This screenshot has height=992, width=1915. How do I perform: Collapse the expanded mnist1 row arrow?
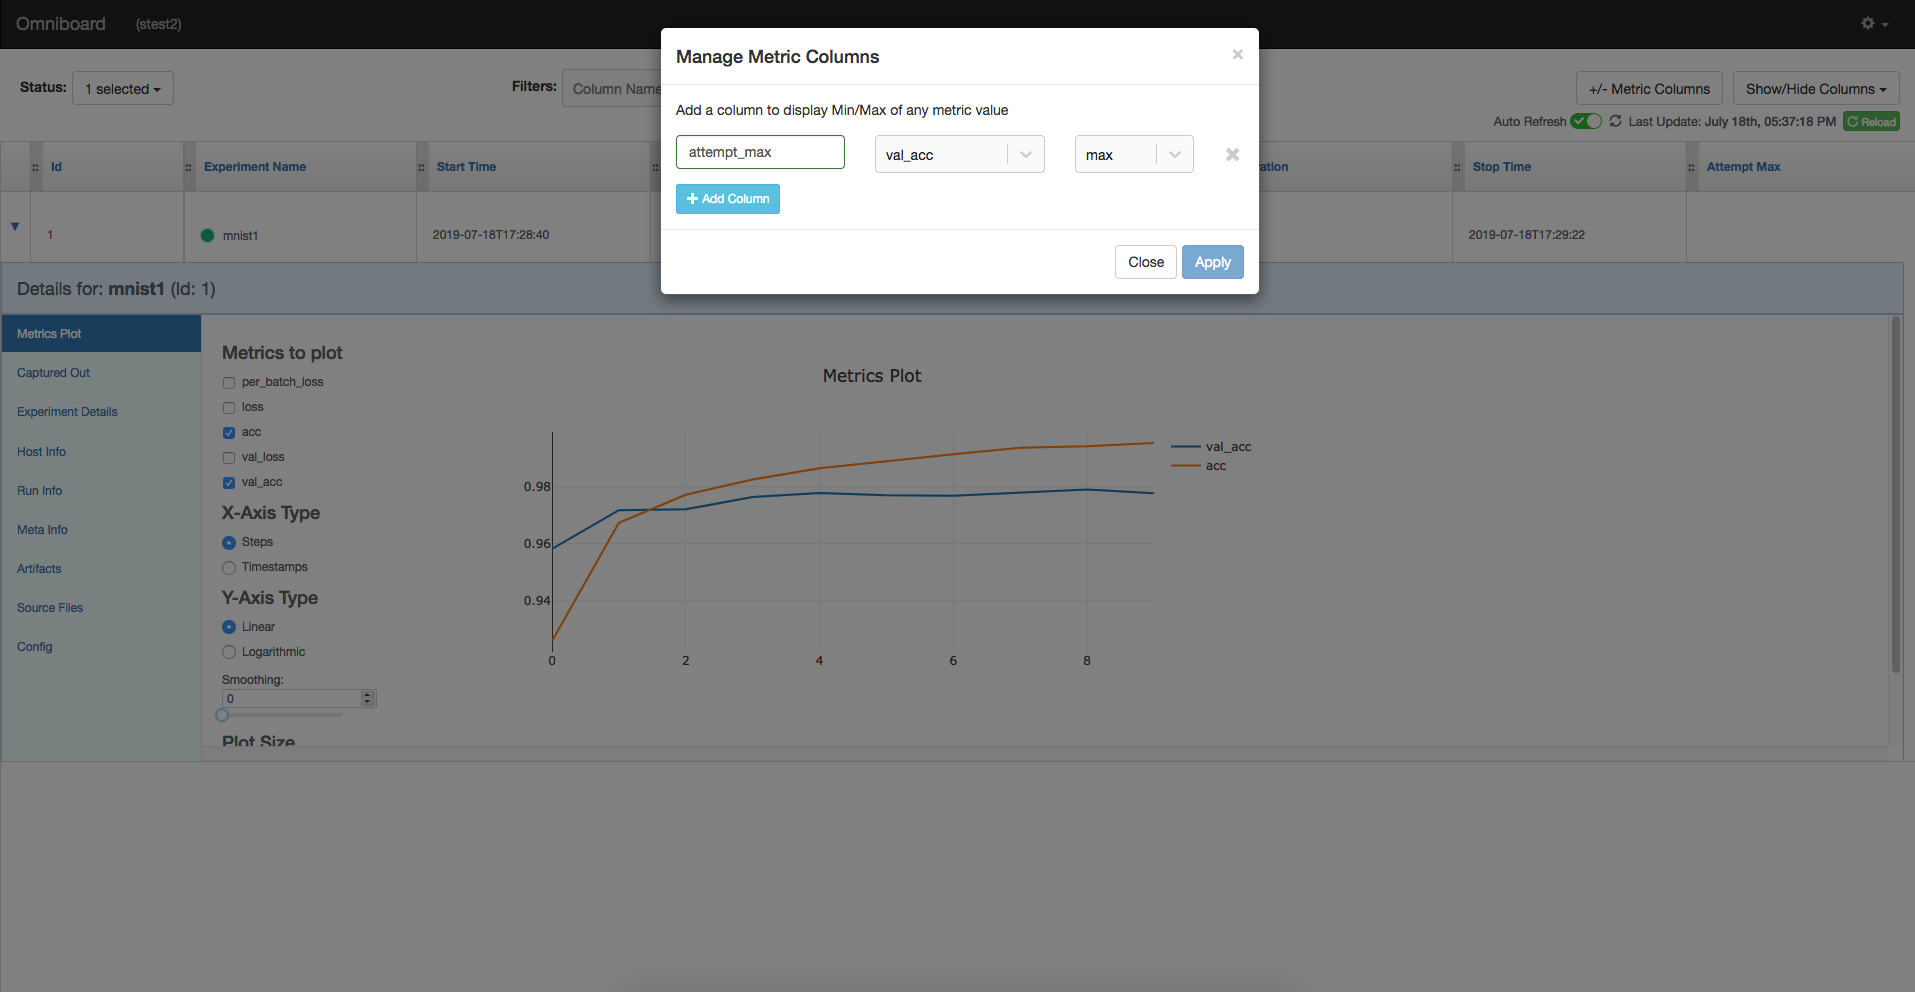coord(15,226)
